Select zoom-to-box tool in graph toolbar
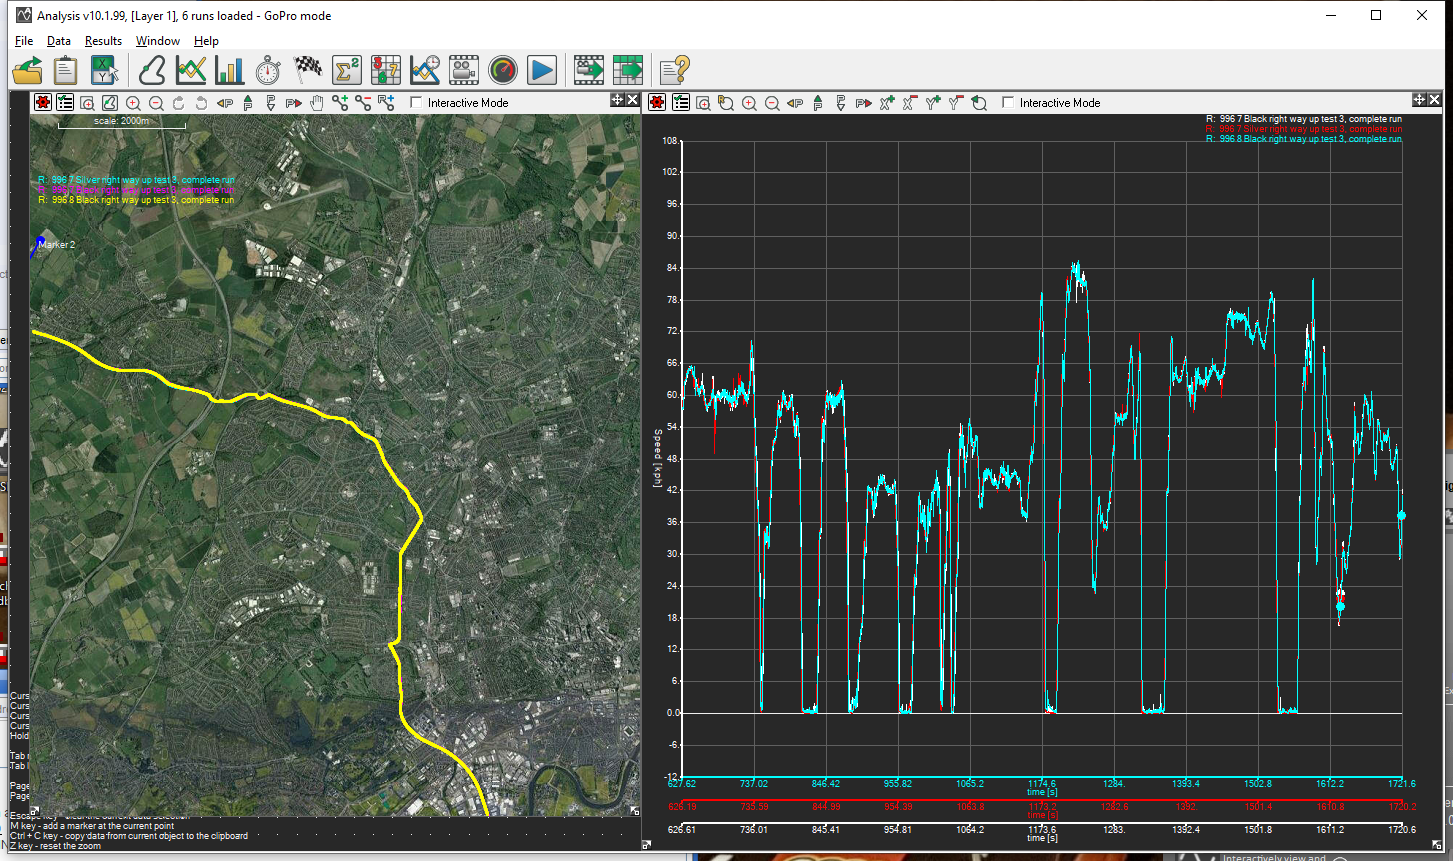 tap(703, 102)
